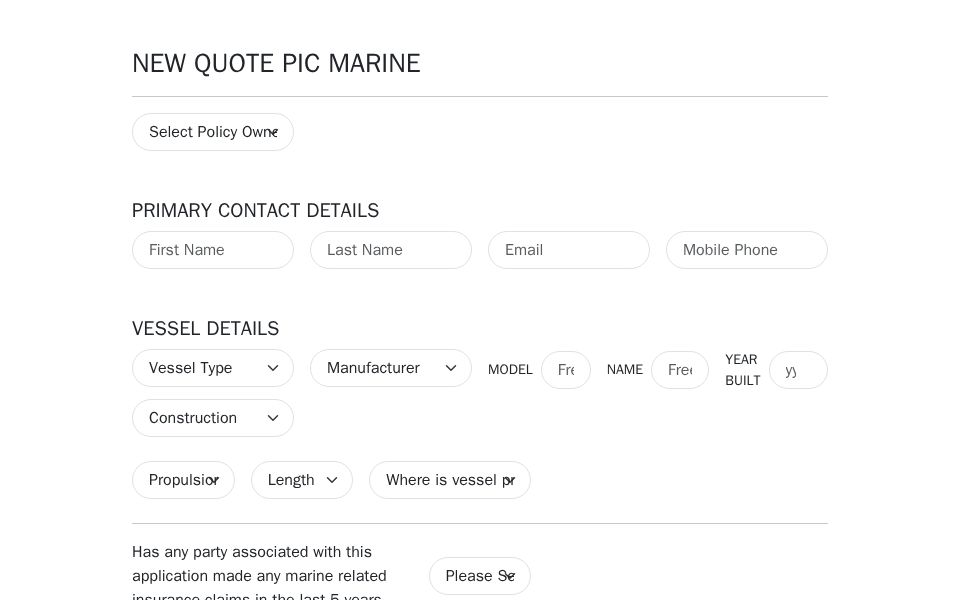The image size is (960, 600).
Task: Click the Model text field
Action: [x=566, y=370]
